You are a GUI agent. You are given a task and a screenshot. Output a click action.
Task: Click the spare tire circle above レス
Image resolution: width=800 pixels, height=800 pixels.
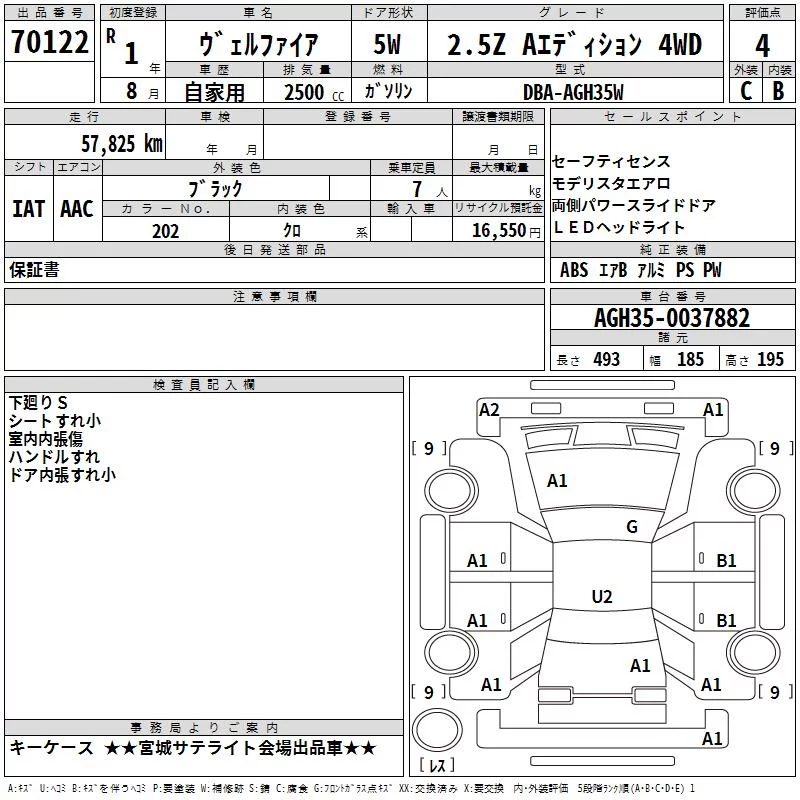[437, 729]
